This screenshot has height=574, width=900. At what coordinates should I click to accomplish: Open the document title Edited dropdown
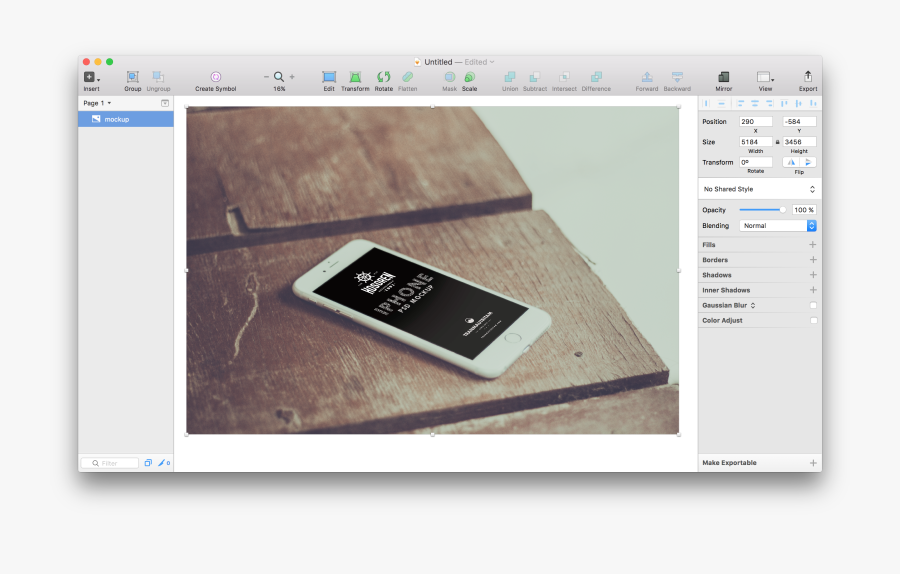coord(479,62)
